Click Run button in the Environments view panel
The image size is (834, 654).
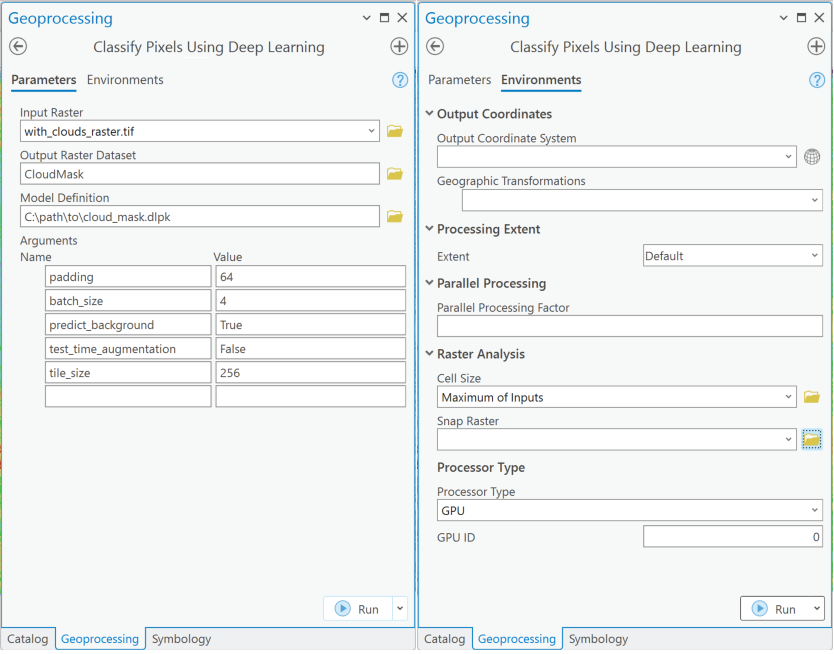click(776, 609)
